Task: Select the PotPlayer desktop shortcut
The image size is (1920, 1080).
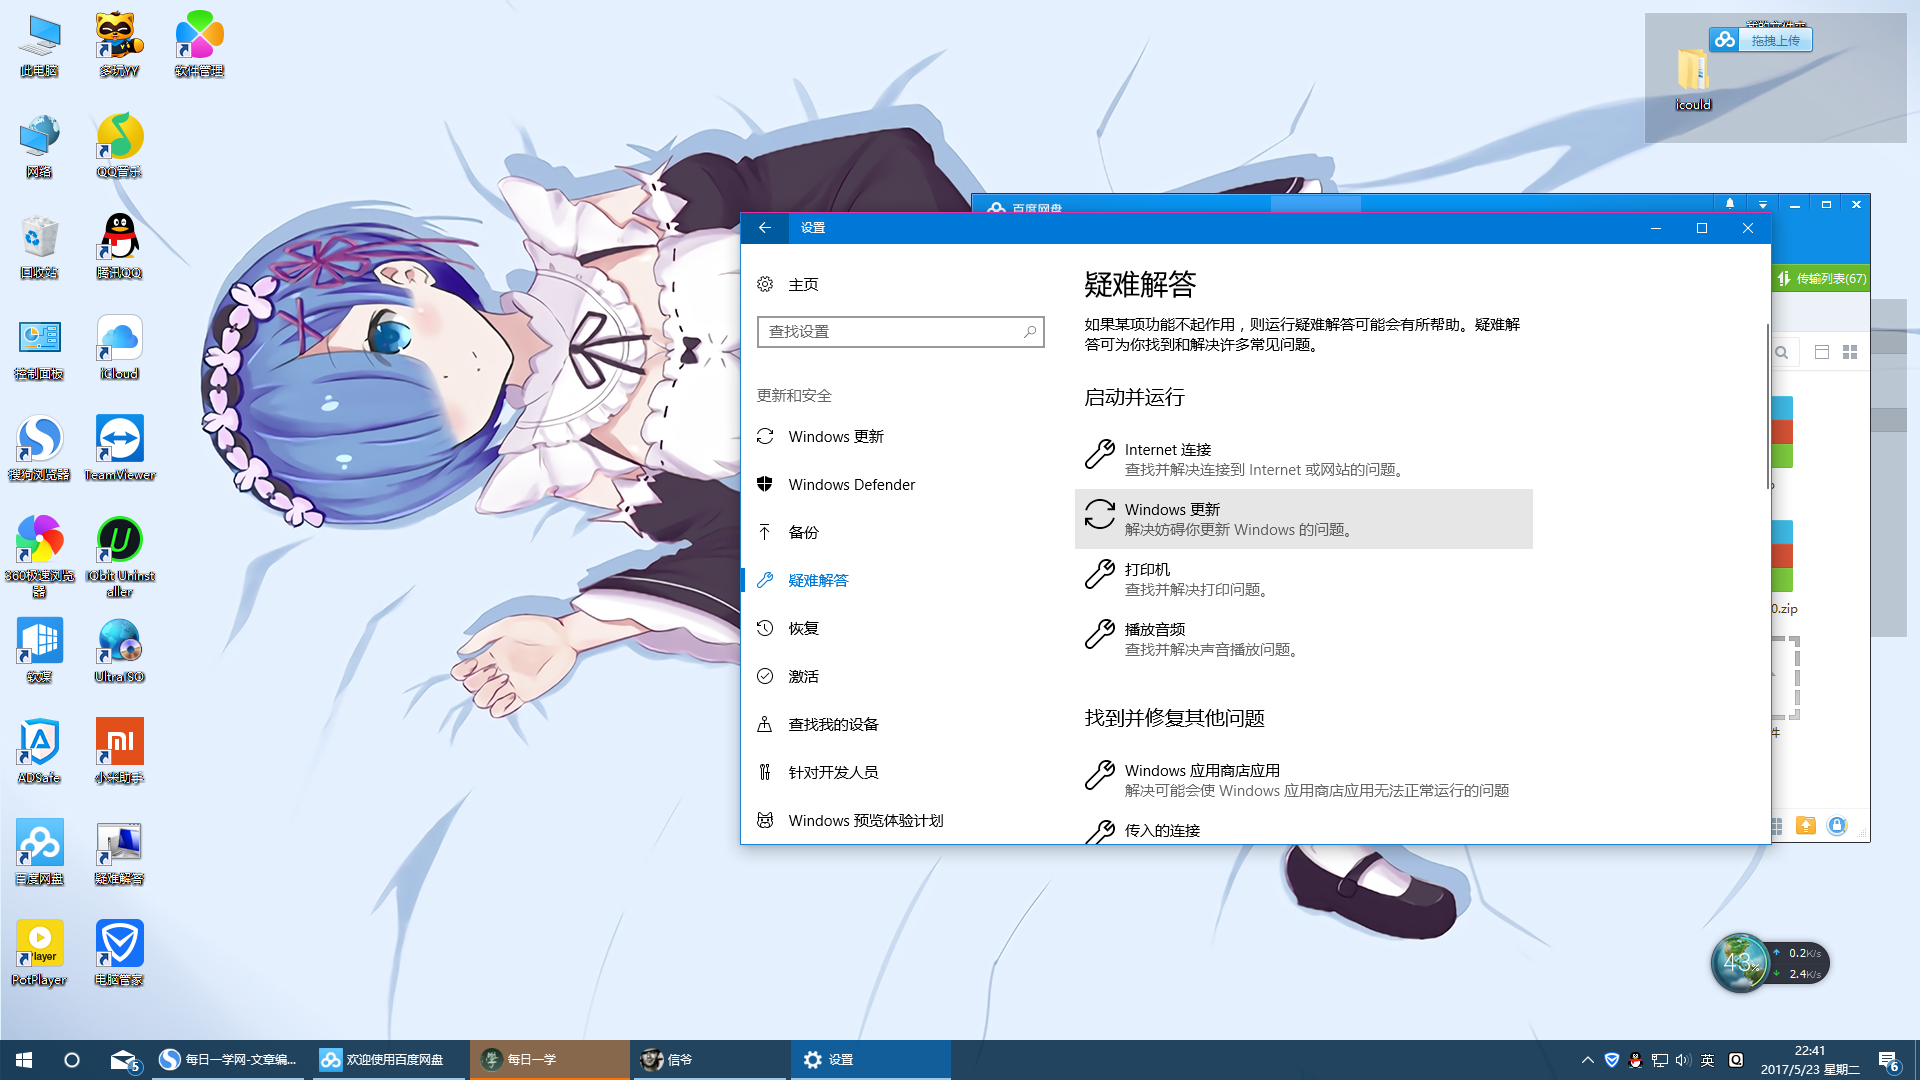Action: (x=39, y=955)
